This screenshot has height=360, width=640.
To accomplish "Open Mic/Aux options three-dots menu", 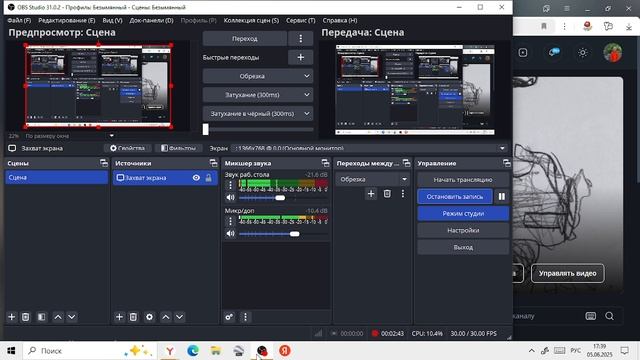I will point(230,221).
